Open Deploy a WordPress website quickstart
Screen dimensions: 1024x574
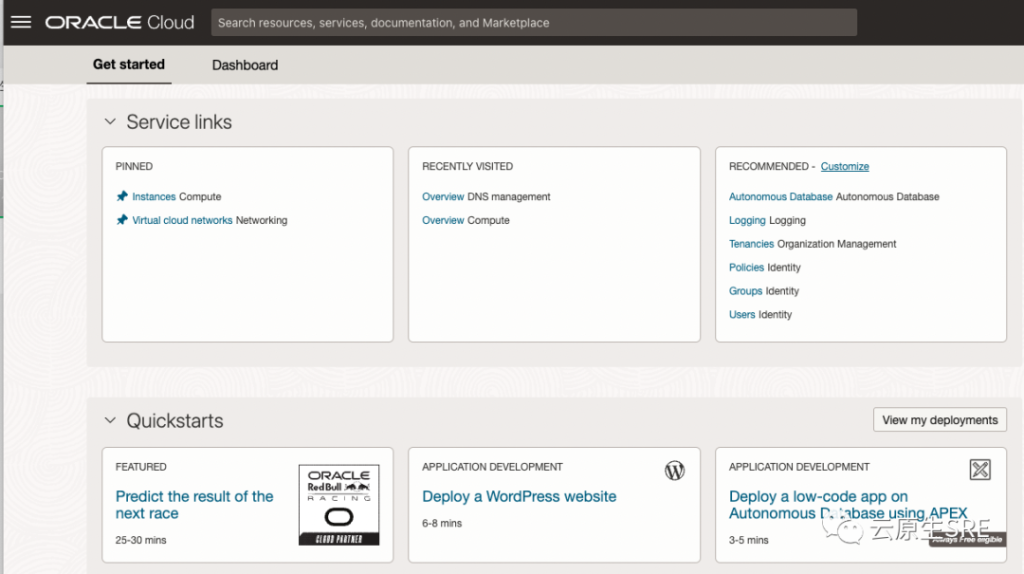(x=519, y=496)
